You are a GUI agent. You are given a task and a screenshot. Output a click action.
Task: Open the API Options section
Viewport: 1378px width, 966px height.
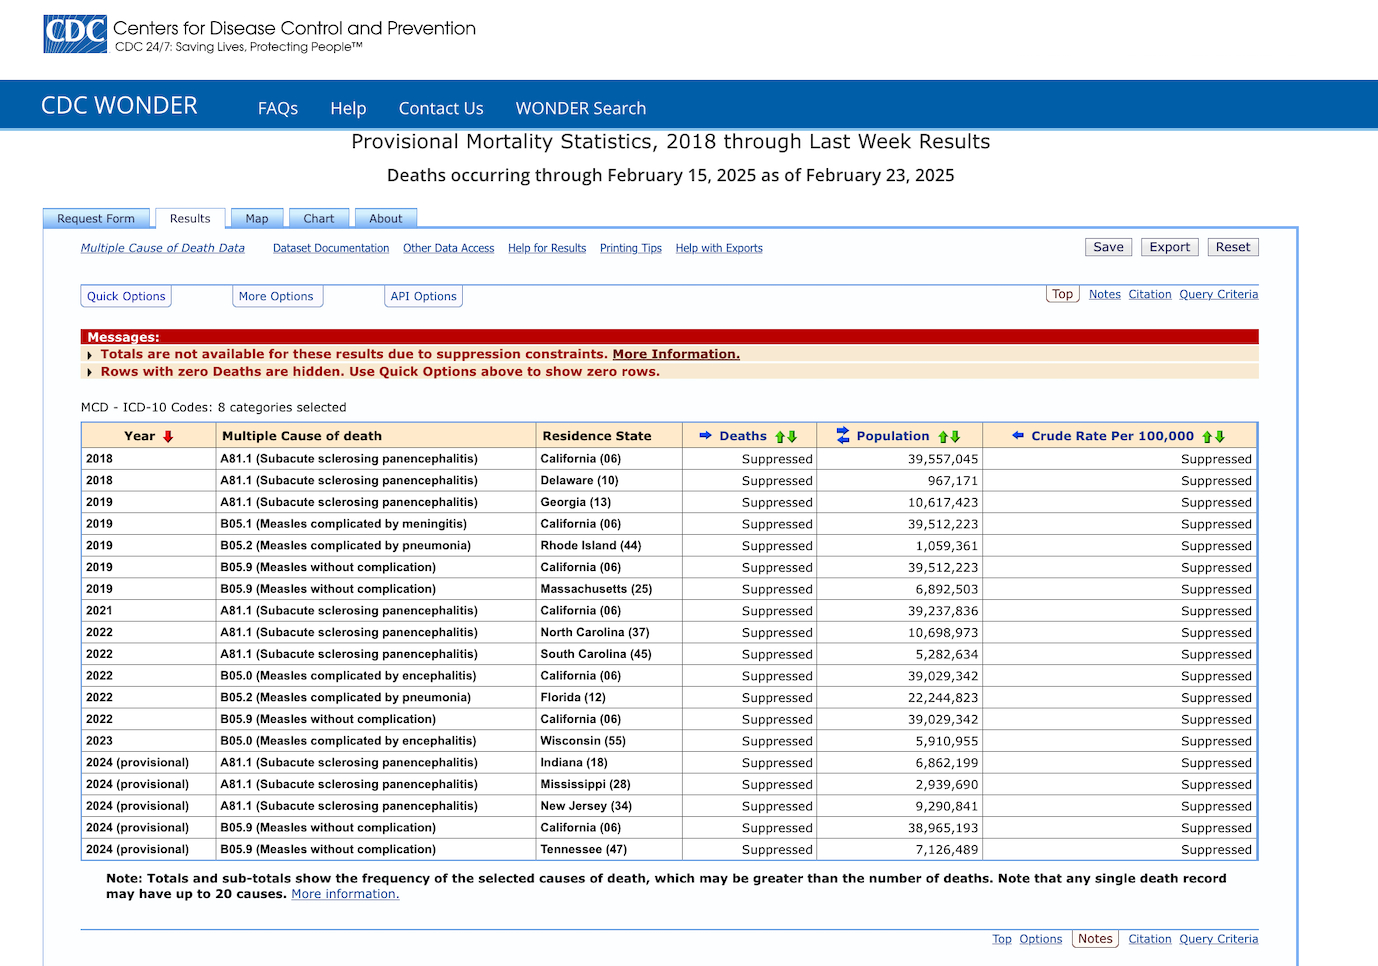coord(423,297)
